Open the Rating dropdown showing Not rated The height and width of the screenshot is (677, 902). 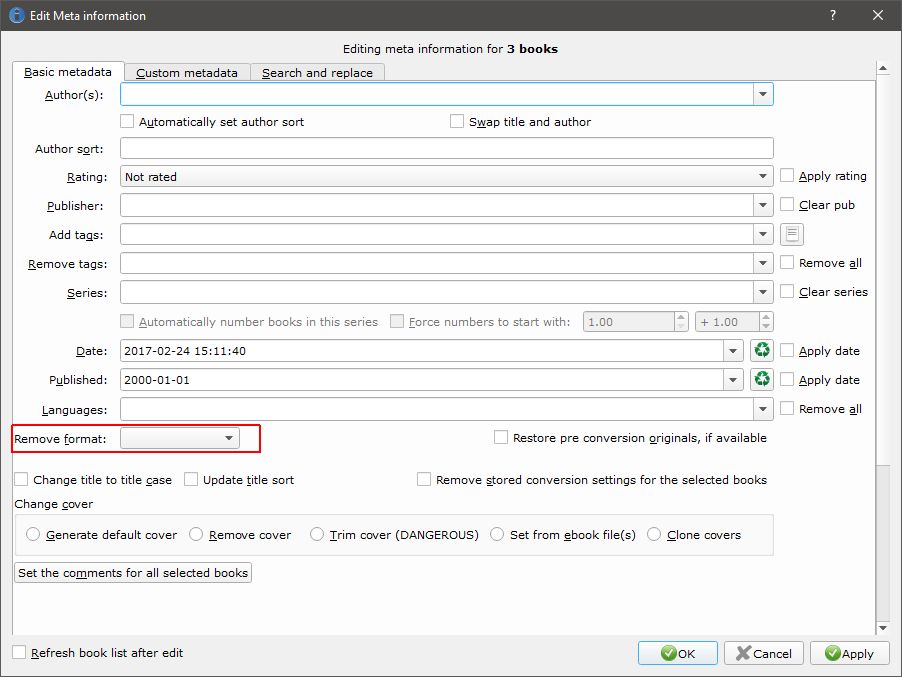[x=446, y=176]
